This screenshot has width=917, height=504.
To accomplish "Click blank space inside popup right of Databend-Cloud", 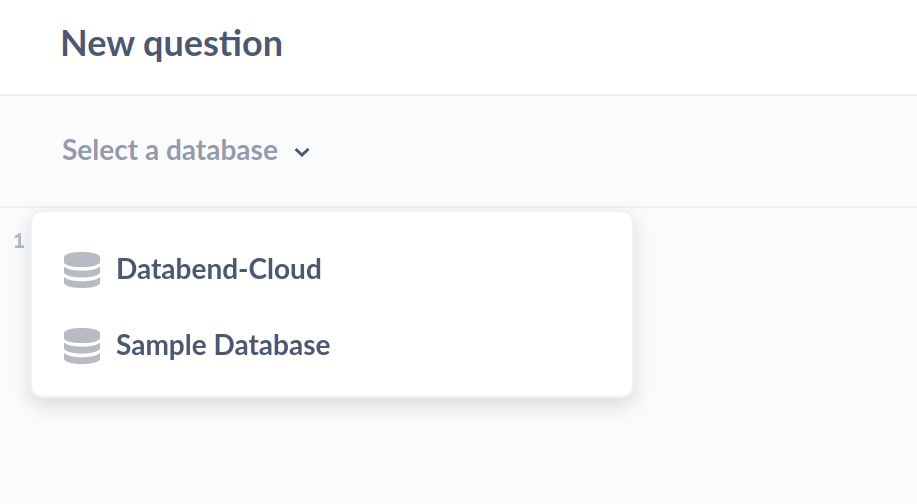I will coord(480,269).
